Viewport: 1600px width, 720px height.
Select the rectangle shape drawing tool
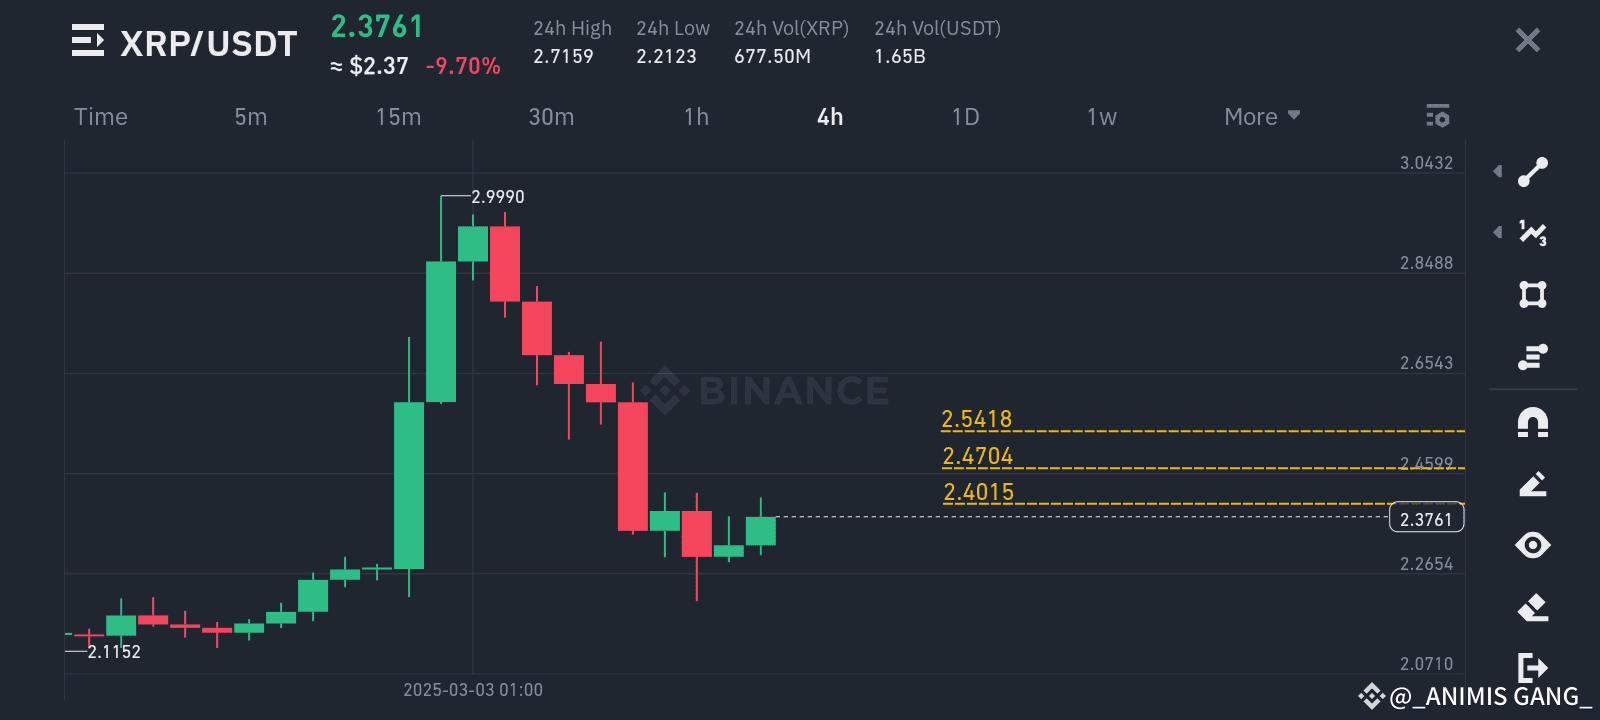point(1535,294)
